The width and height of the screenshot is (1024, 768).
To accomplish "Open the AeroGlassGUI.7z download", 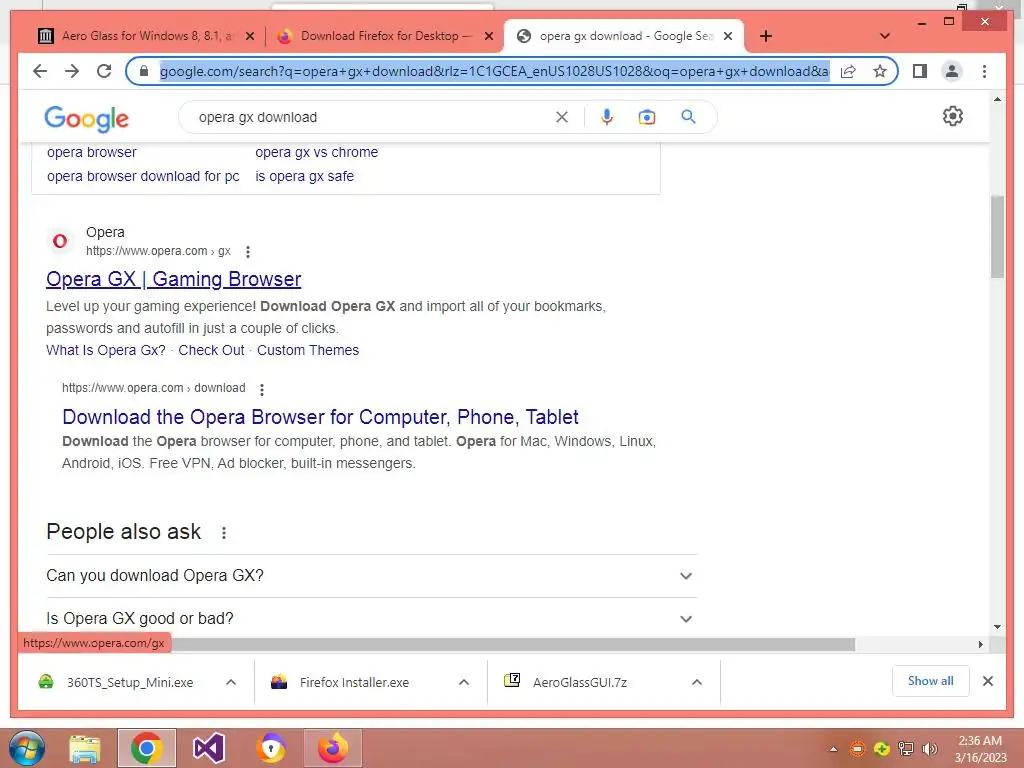I will [579, 682].
